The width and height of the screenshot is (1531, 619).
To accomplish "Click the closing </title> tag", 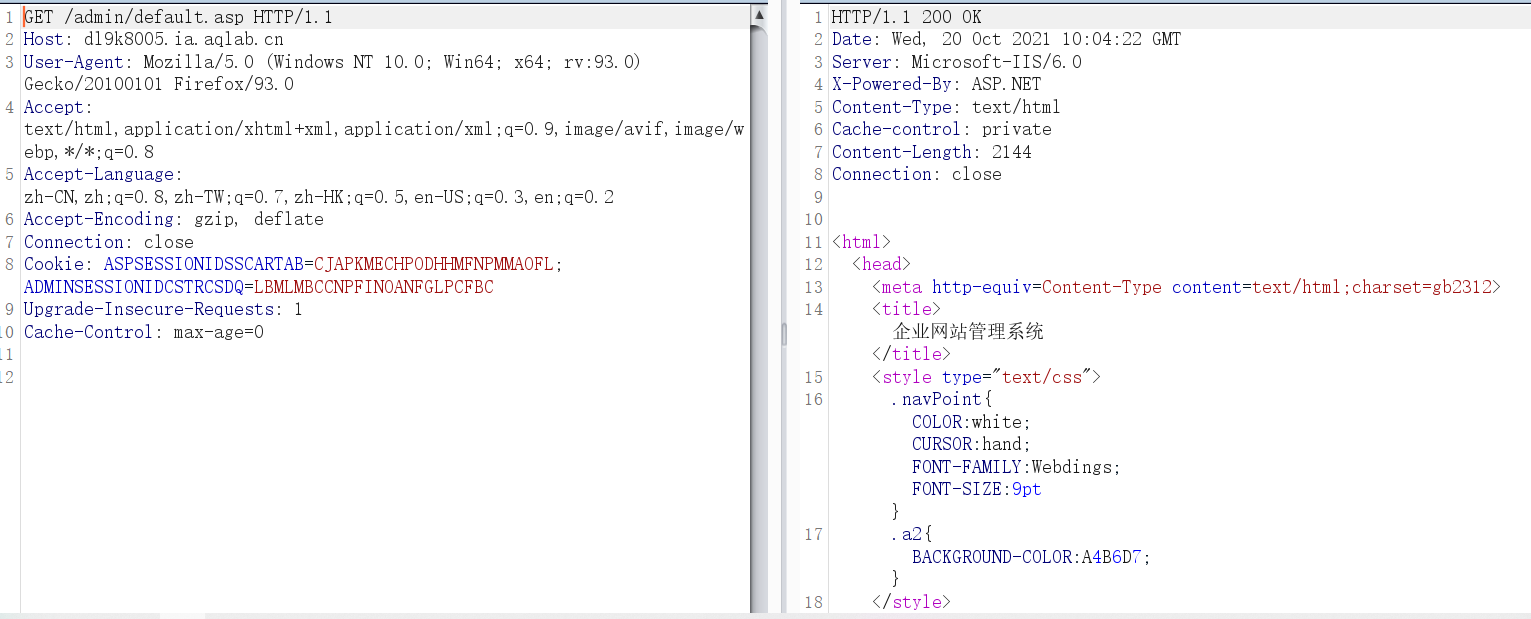I will tap(911, 354).
